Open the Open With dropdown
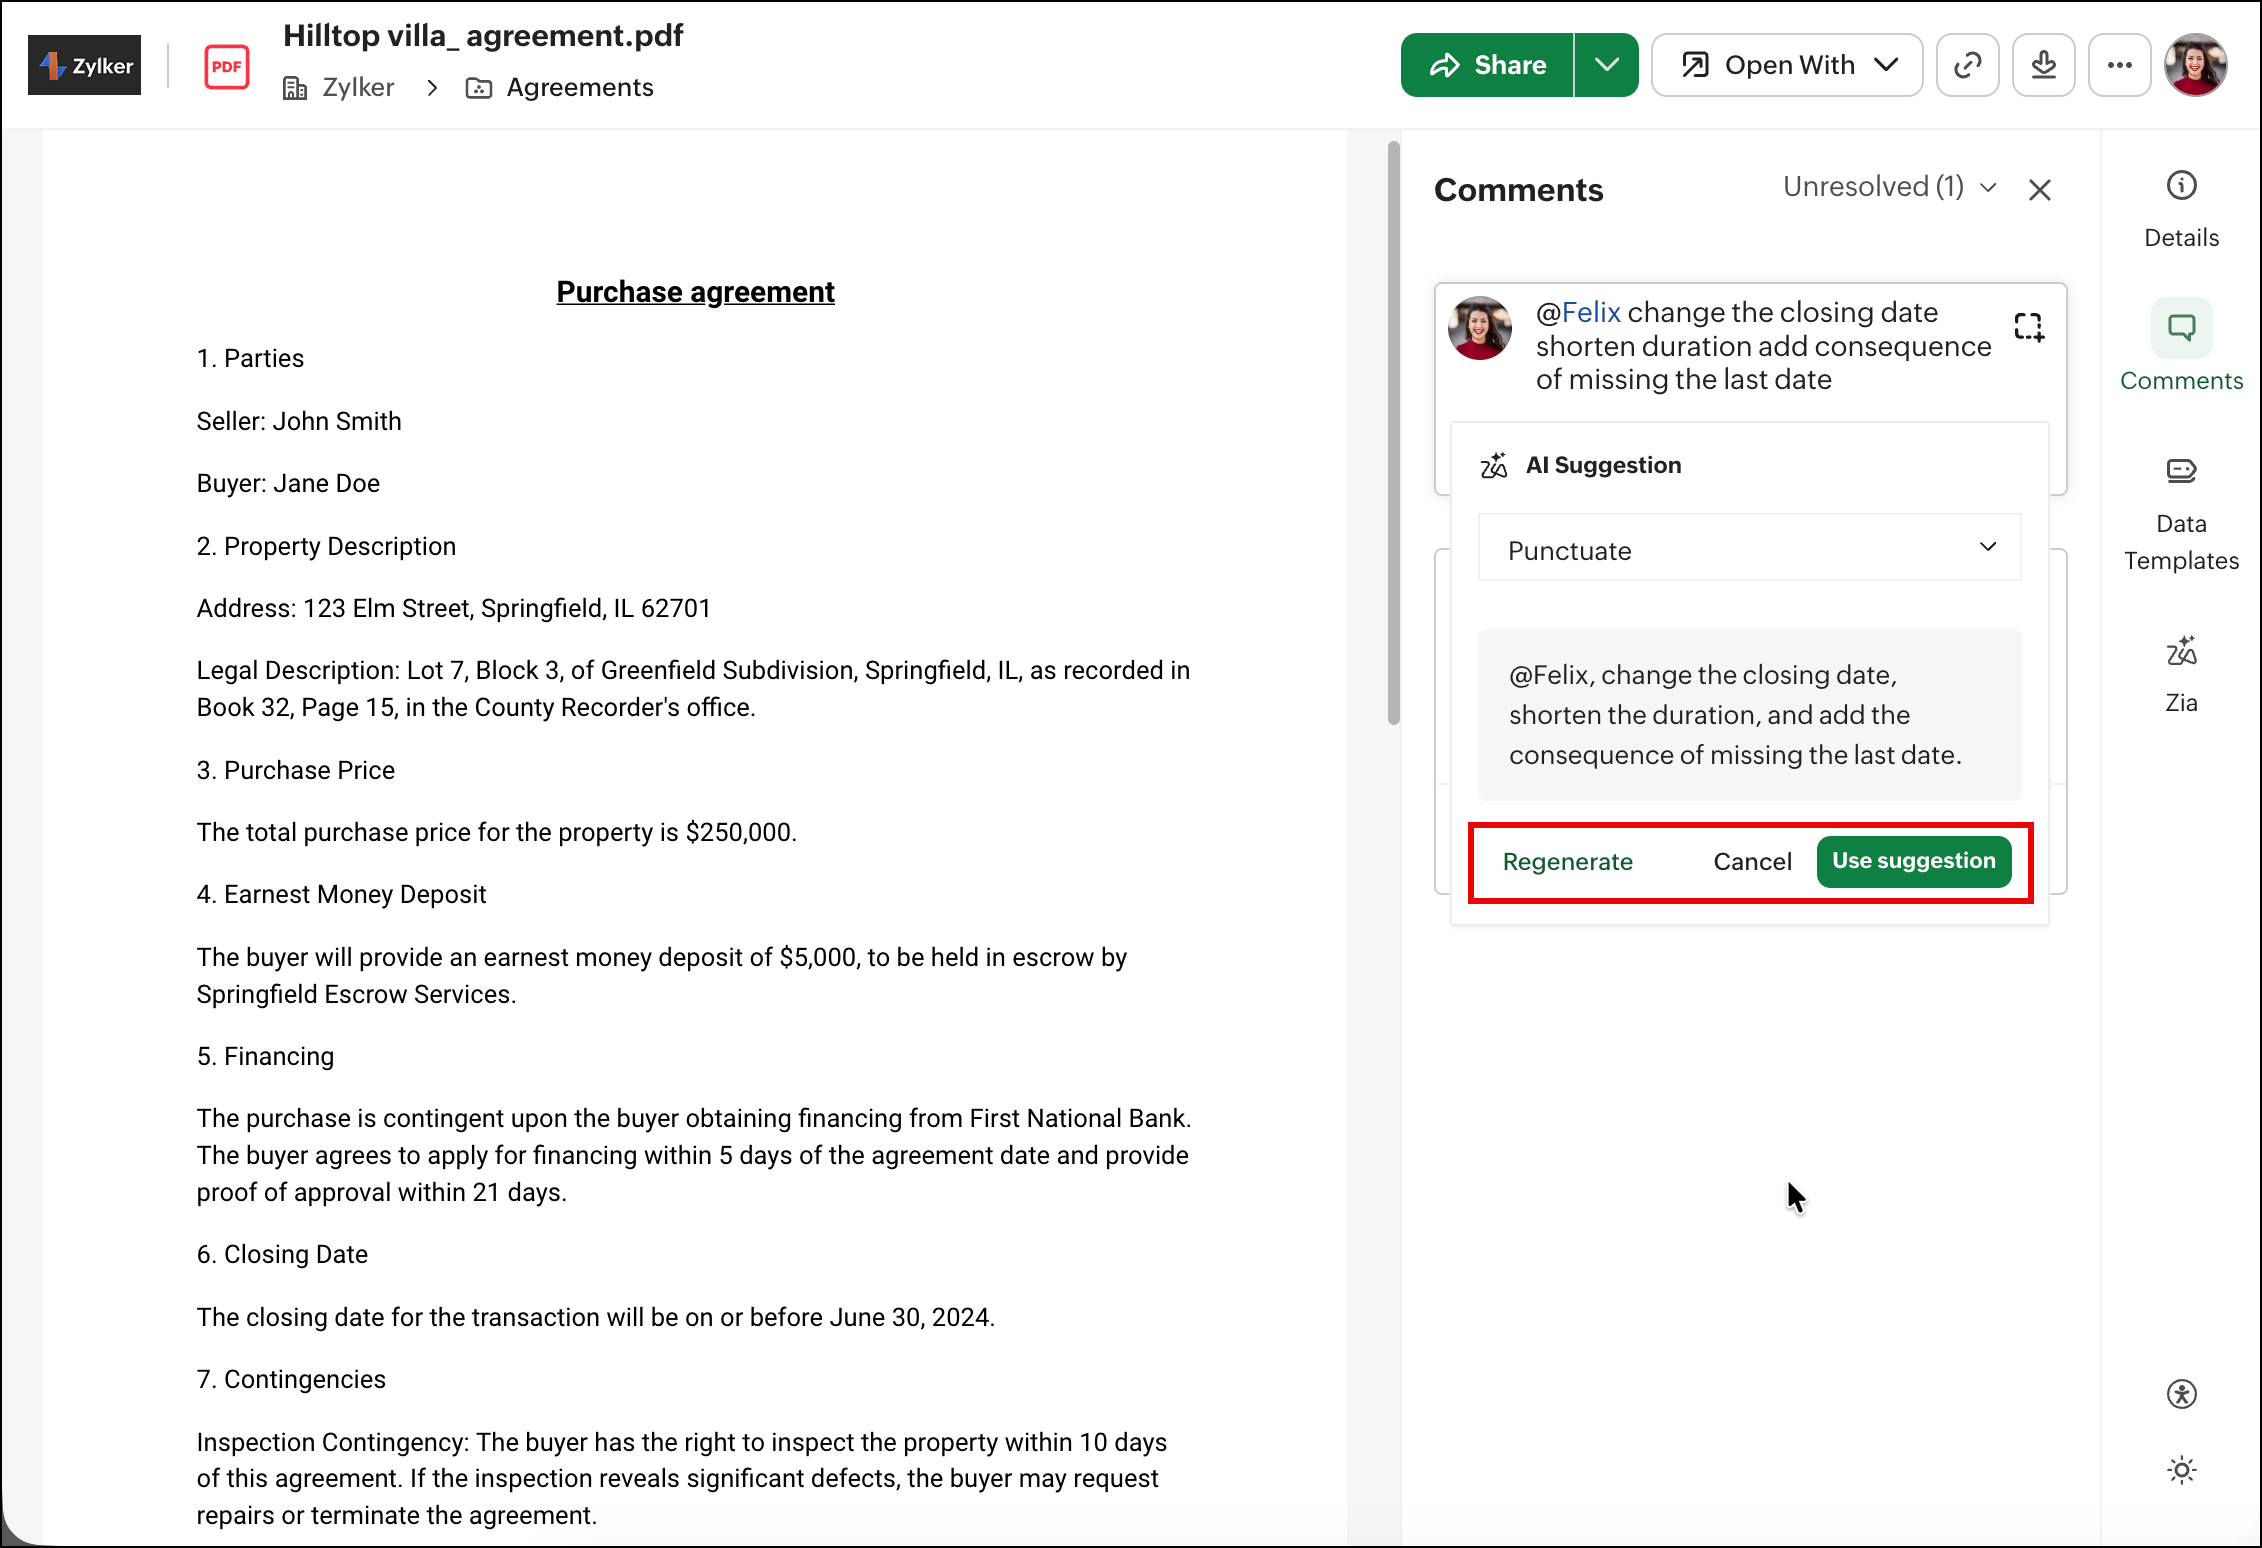This screenshot has height=1548, width=2262. click(1787, 65)
